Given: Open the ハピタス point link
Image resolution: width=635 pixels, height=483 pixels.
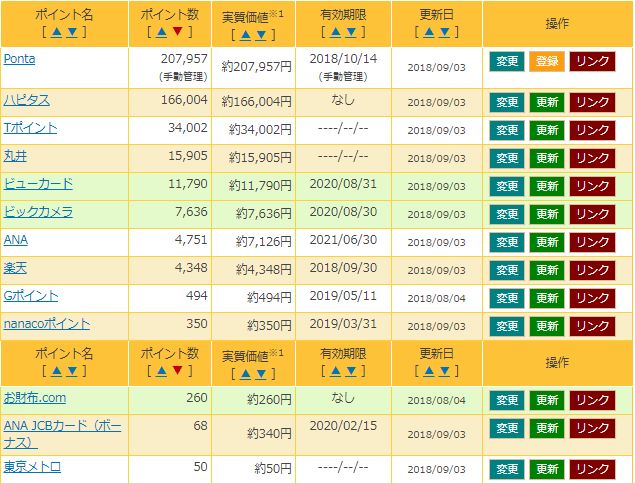Looking at the screenshot, I should tap(27, 100).
